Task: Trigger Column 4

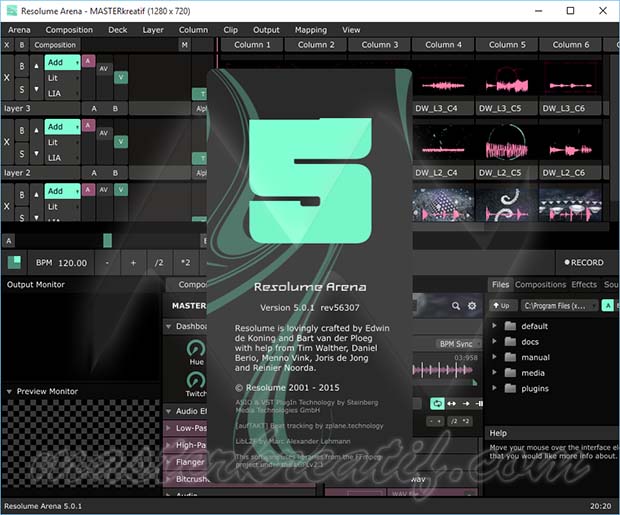Action: [443, 45]
